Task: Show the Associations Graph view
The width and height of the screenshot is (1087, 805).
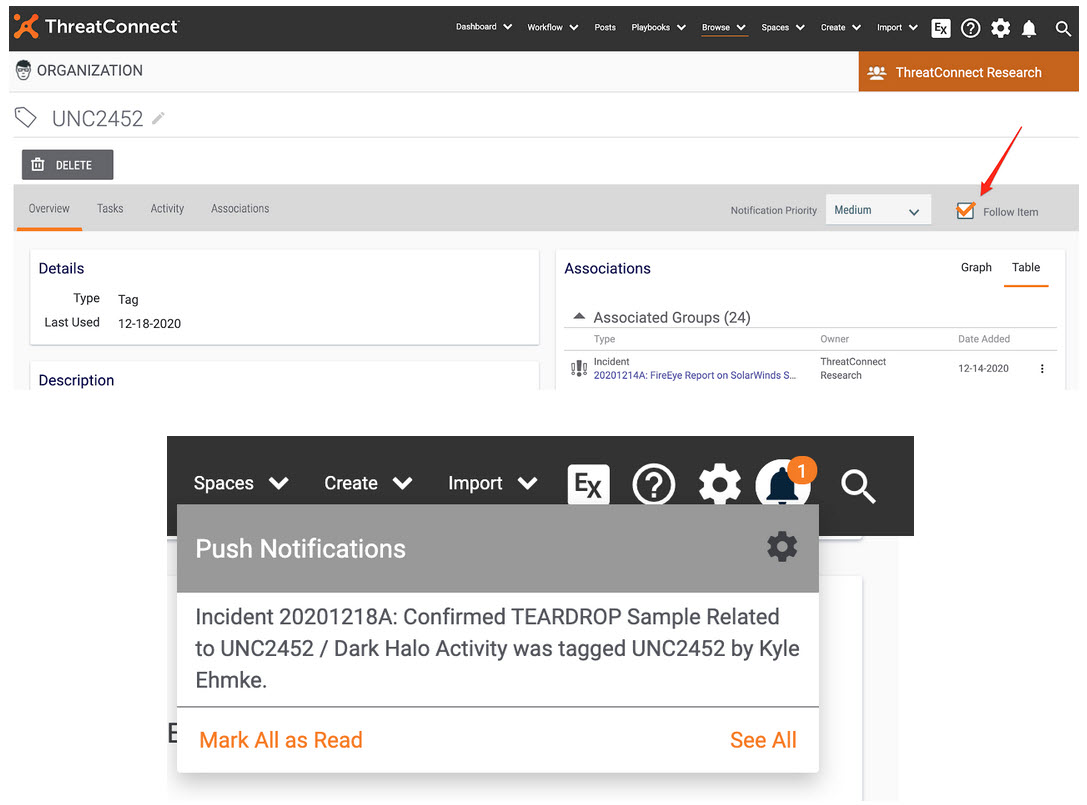Action: (x=976, y=267)
